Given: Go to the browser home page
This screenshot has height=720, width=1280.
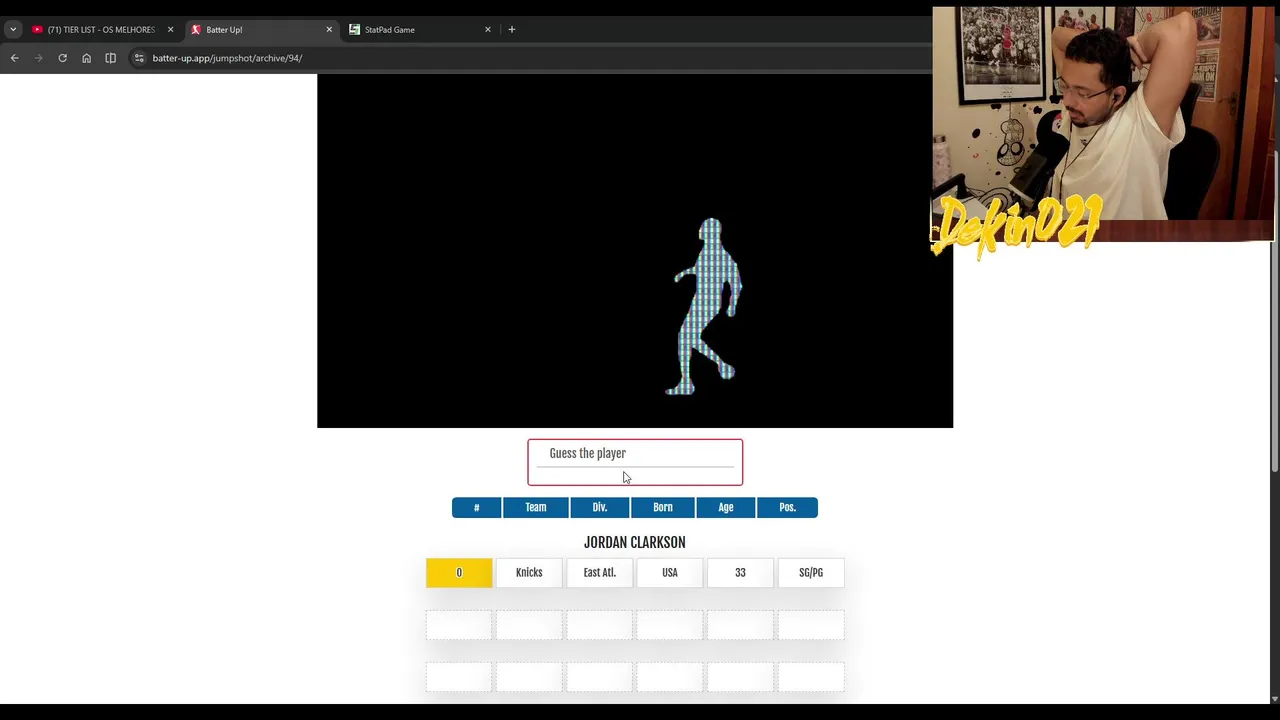Looking at the screenshot, I should point(86,58).
